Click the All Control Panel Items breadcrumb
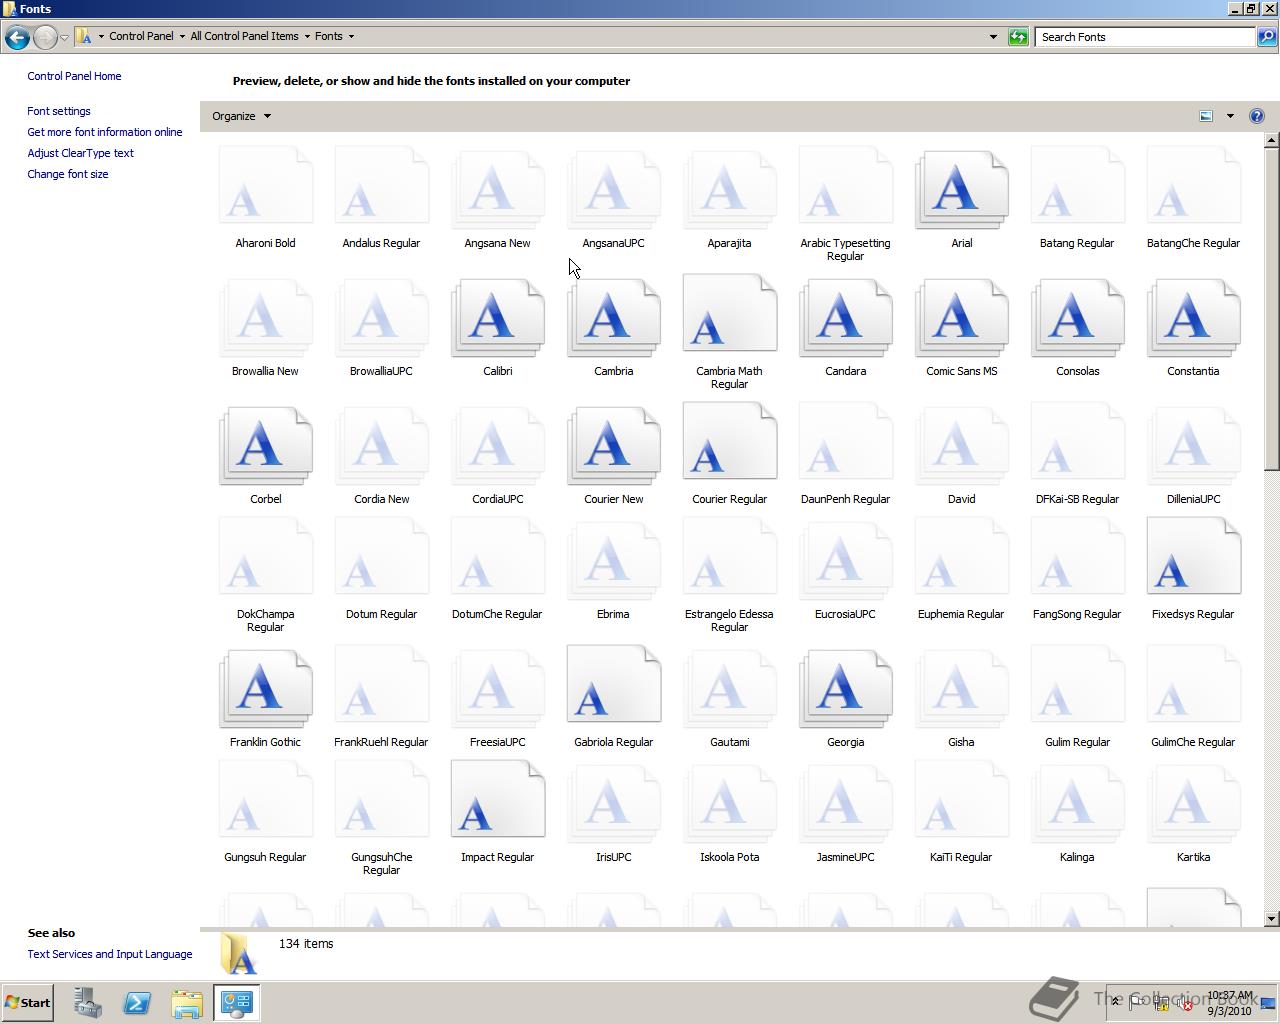Screen dimensions: 1280x1024 tap(244, 36)
